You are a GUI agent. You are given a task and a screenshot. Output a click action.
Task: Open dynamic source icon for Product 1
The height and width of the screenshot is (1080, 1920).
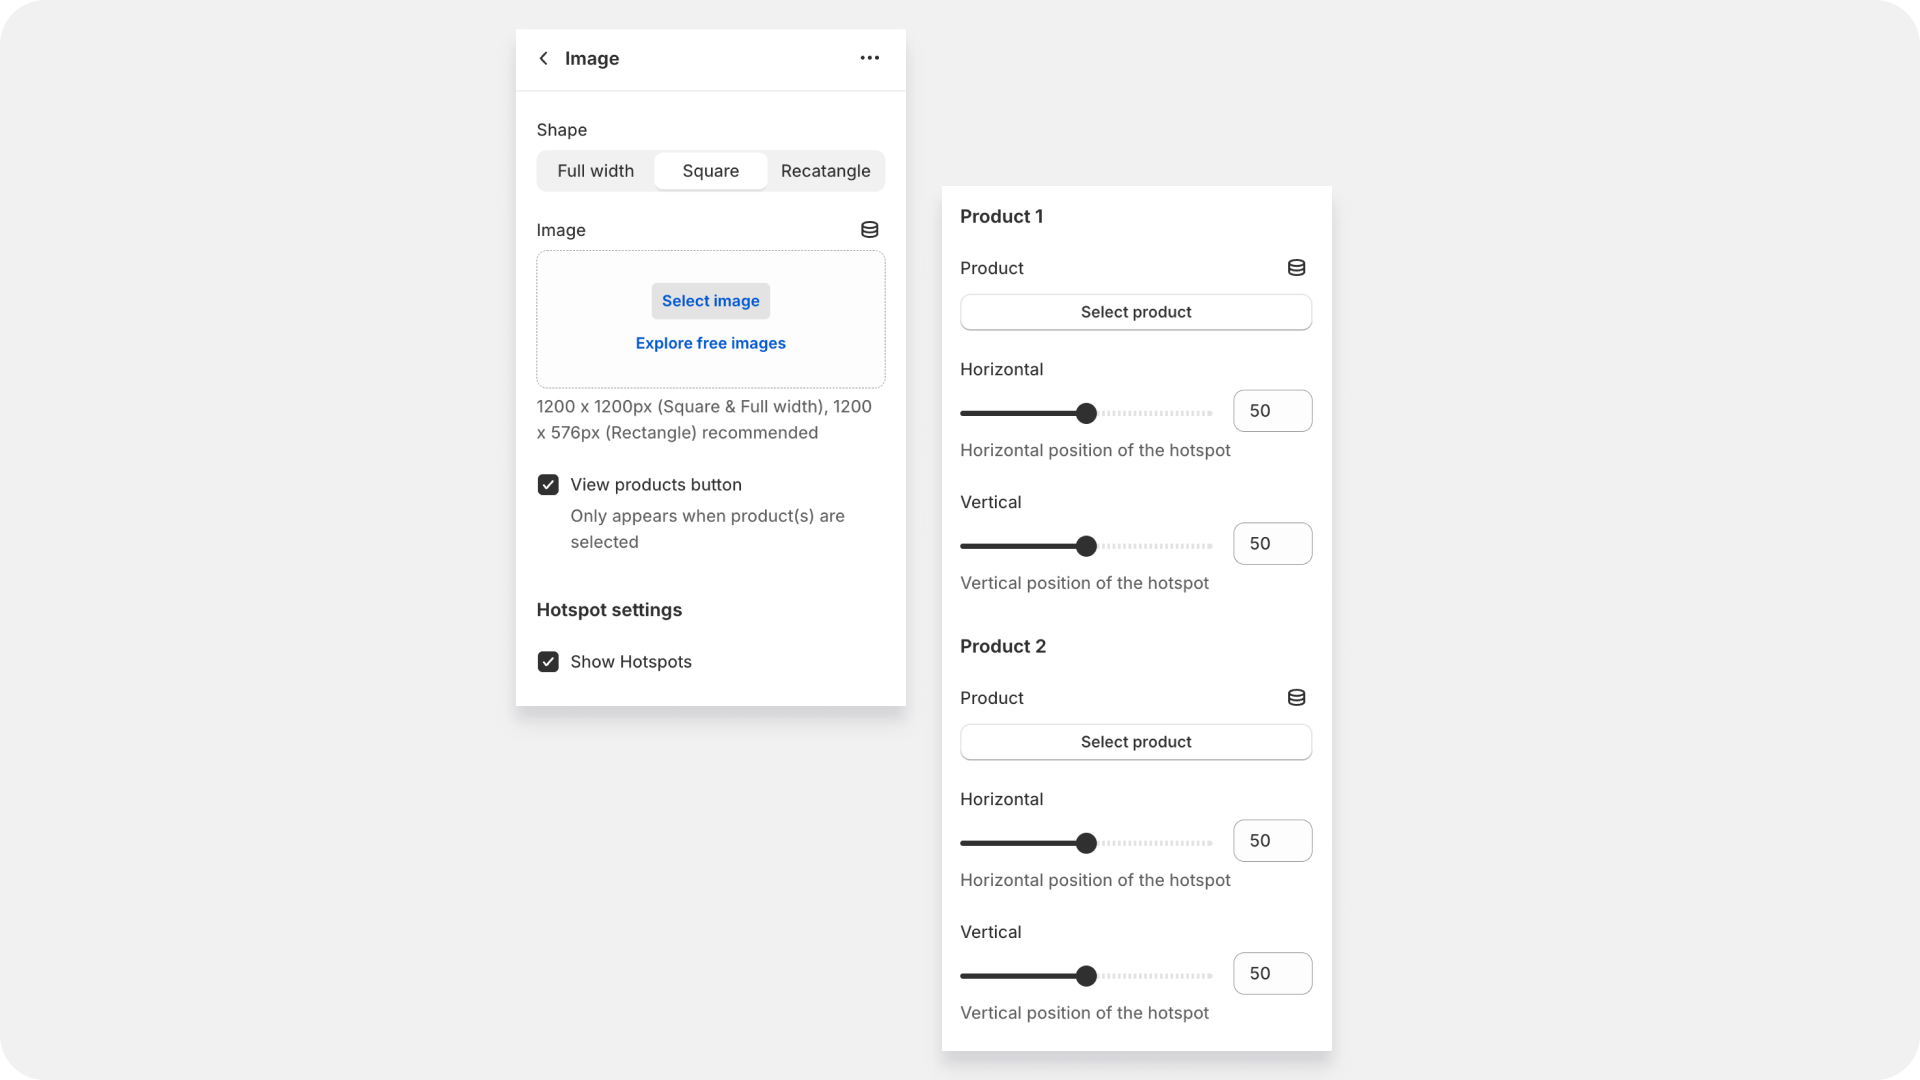tap(1296, 268)
